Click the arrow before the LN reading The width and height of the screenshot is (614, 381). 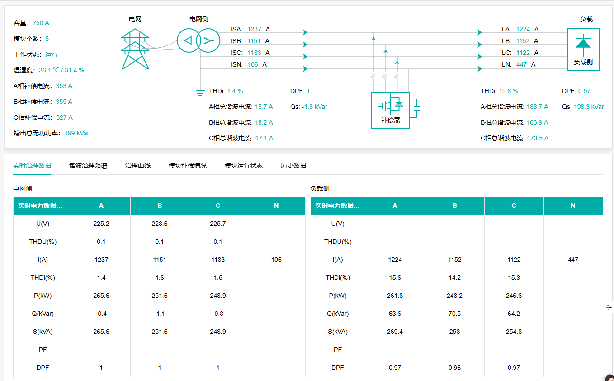click(x=479, y=69)
